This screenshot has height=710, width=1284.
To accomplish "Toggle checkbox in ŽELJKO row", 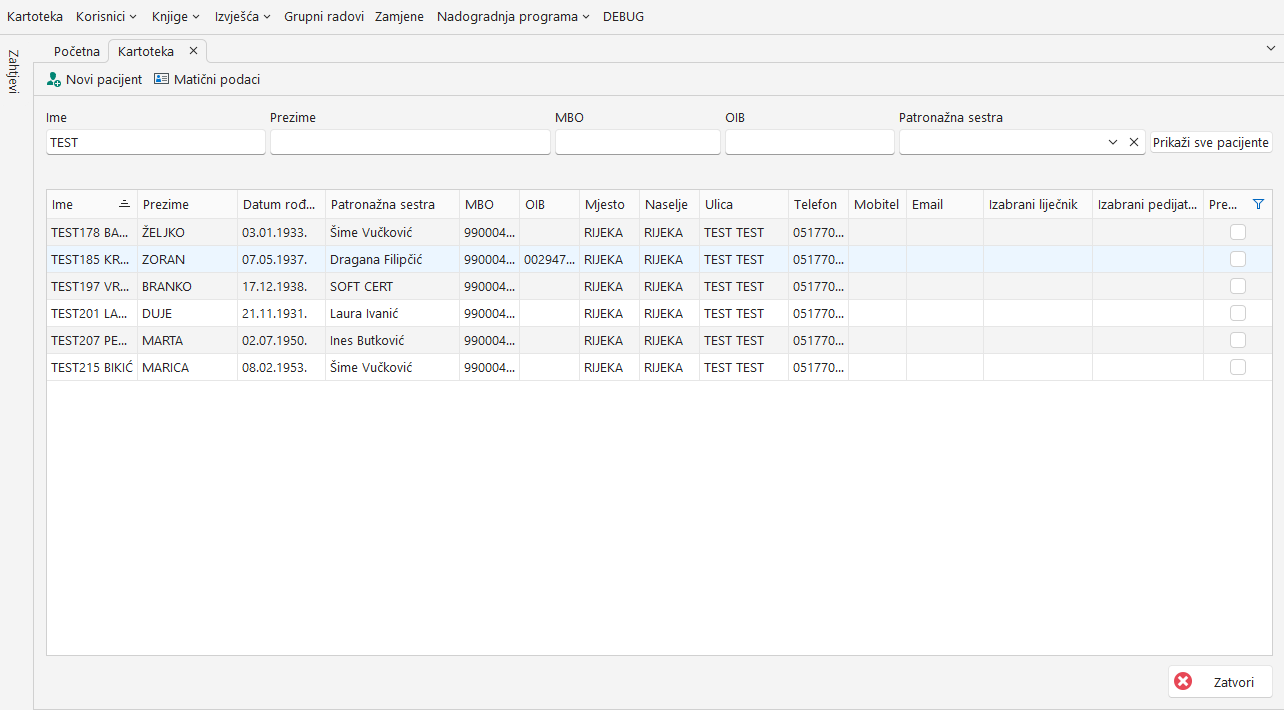I will [1238, 232].
